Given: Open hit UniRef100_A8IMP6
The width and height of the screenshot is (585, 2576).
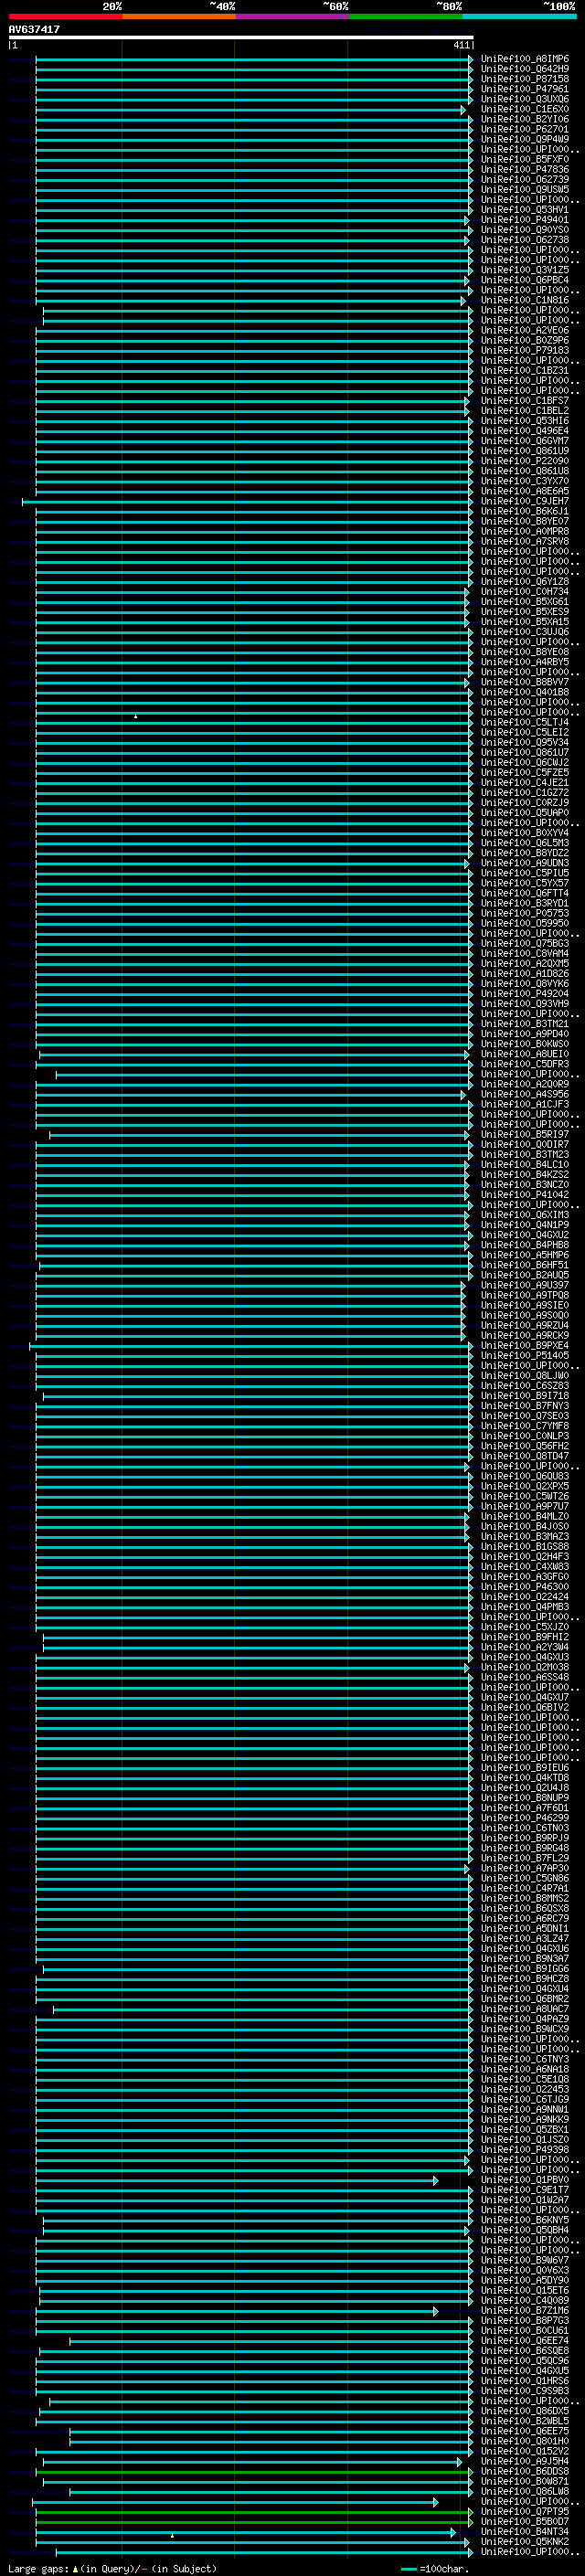Looking at the screenshot, I should coord(524,59).
